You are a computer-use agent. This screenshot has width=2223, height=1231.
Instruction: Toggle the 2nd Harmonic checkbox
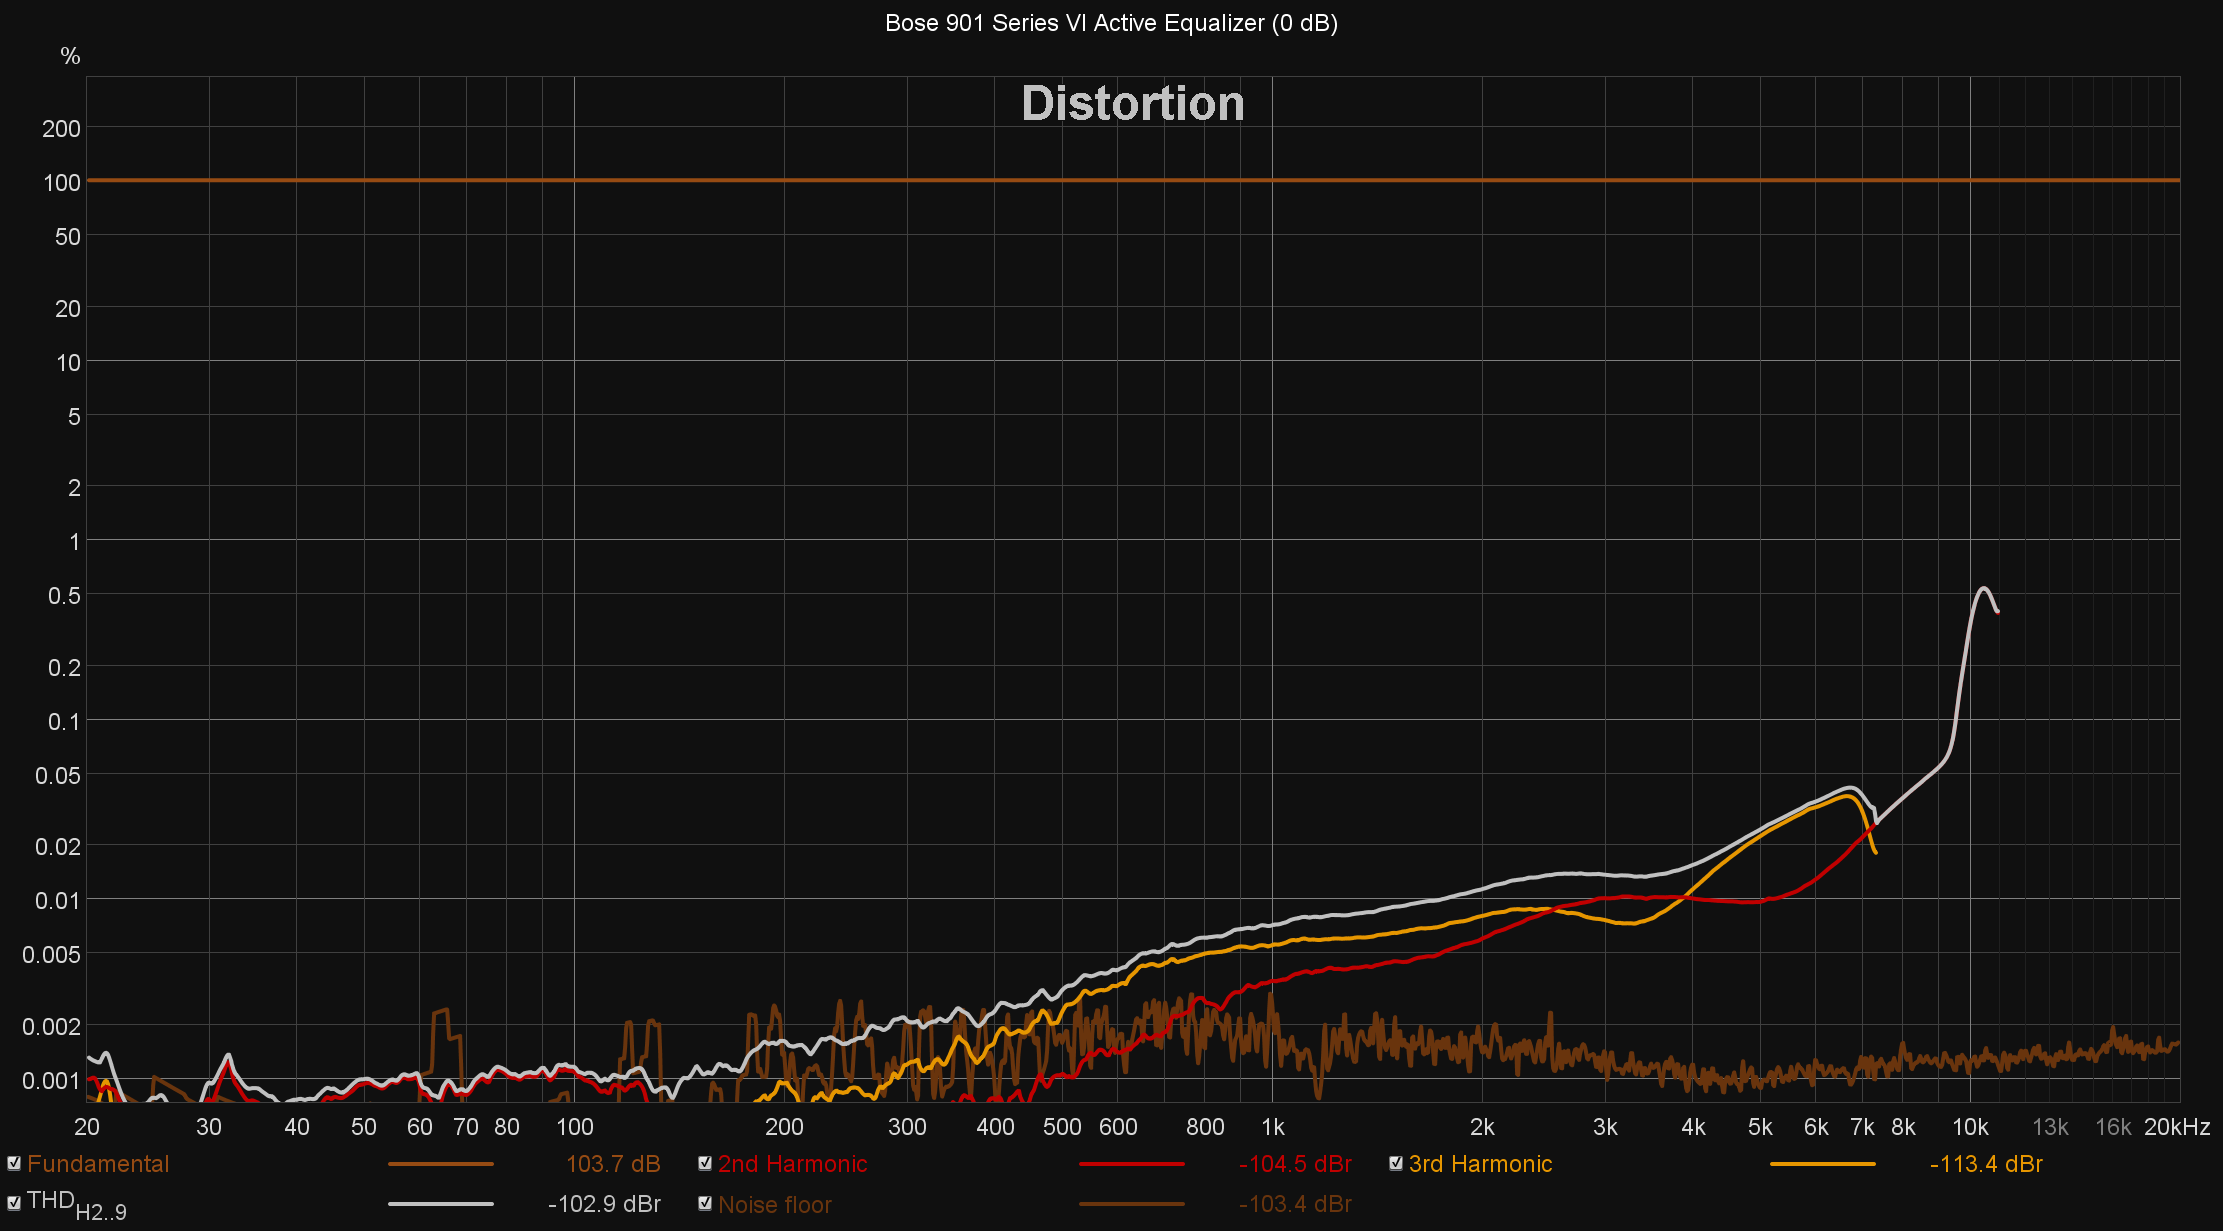pyautogui.click(x=705, y=1163)
